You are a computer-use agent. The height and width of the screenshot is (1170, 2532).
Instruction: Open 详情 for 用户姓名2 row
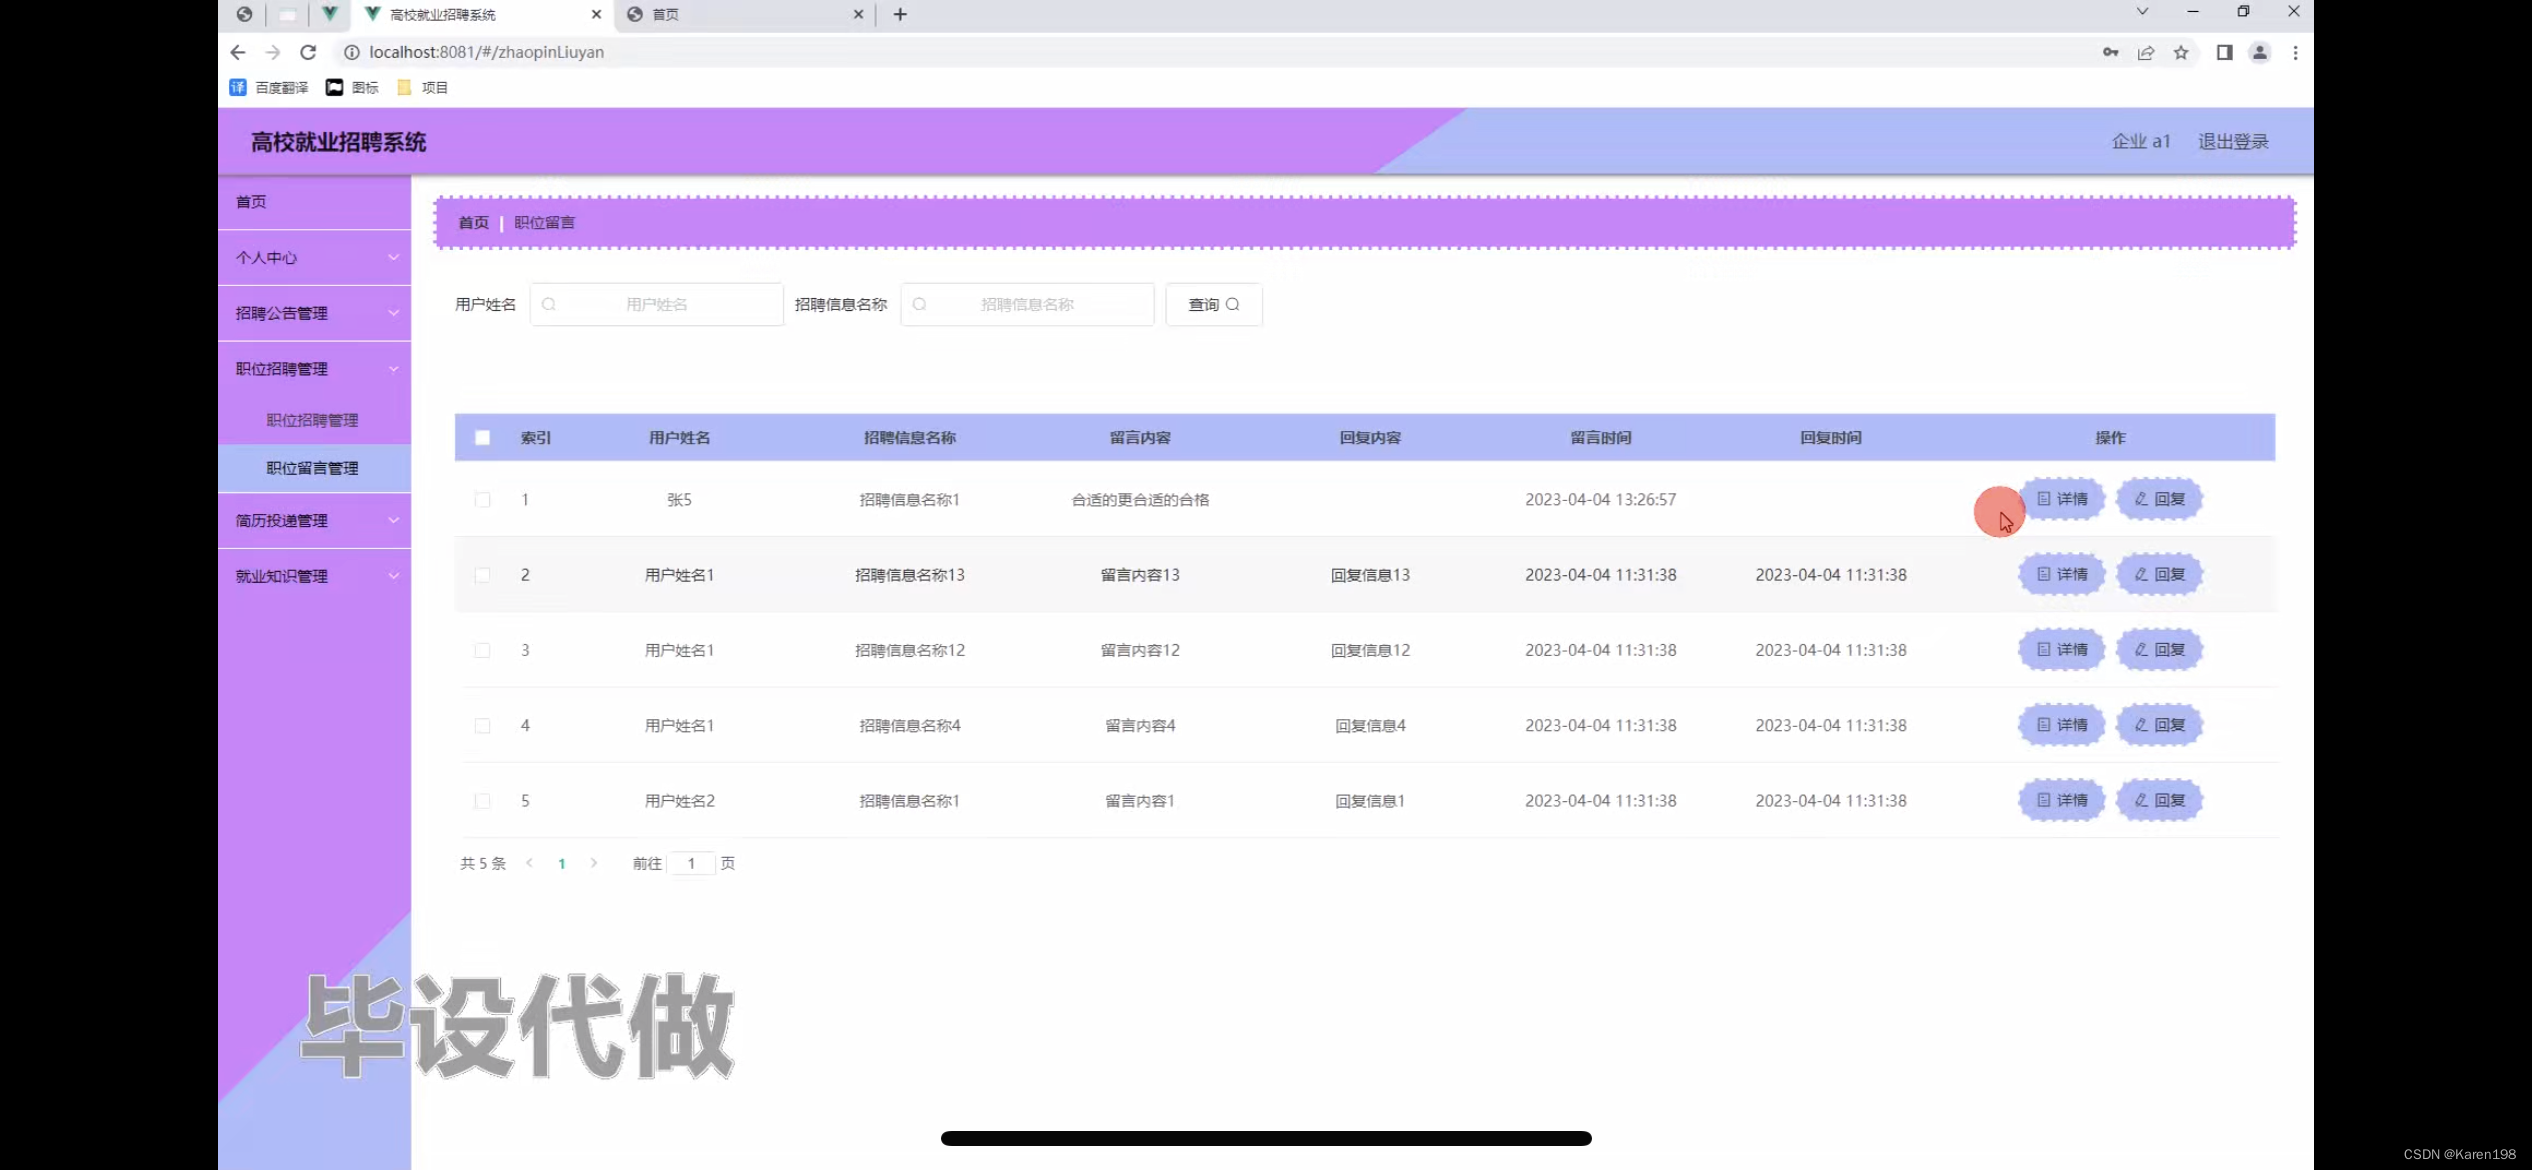pyautogui.click(x=2062, y=800)
